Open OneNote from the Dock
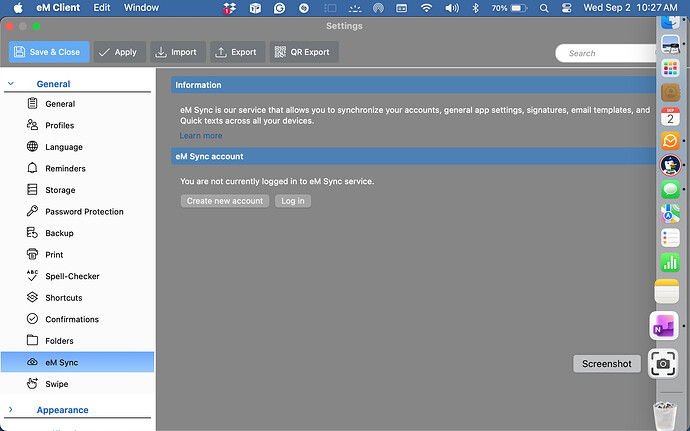 [x=664, y=326]
